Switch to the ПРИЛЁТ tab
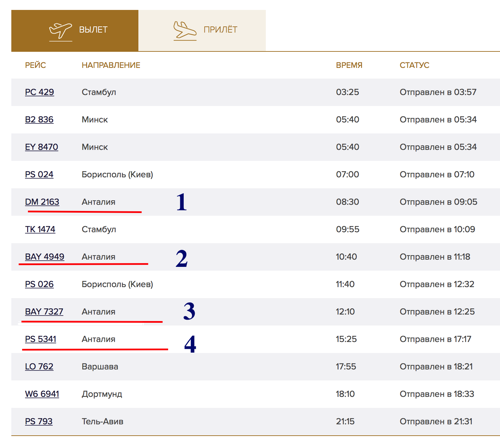500x437 pixels. click(x=202, y=31)
